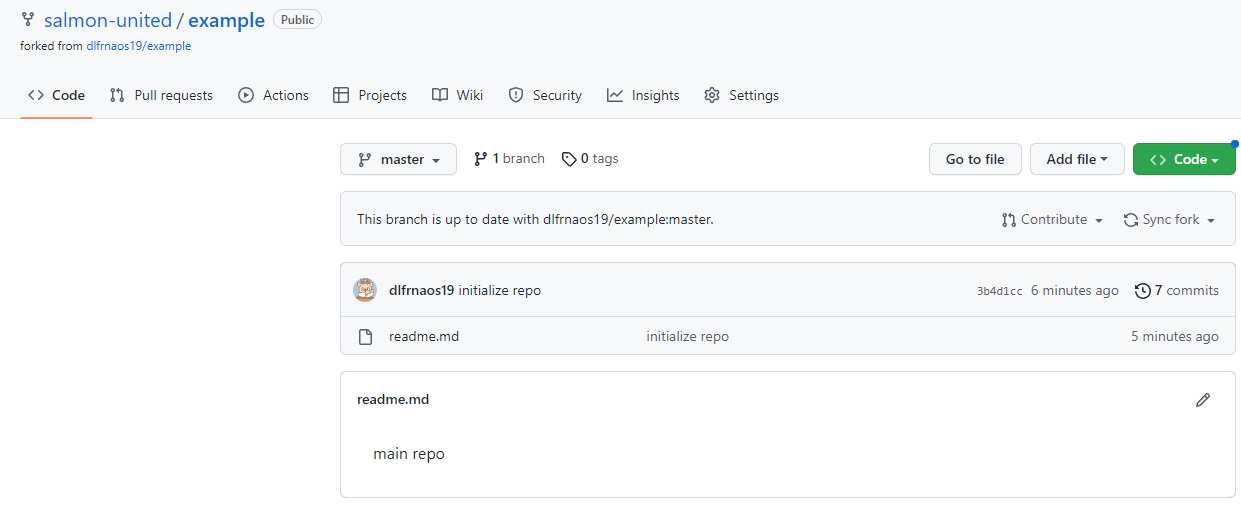The image size is (1241, 510).
Task: Open the dlfrnaos19/example upstream link
Action: coord(139,46)
